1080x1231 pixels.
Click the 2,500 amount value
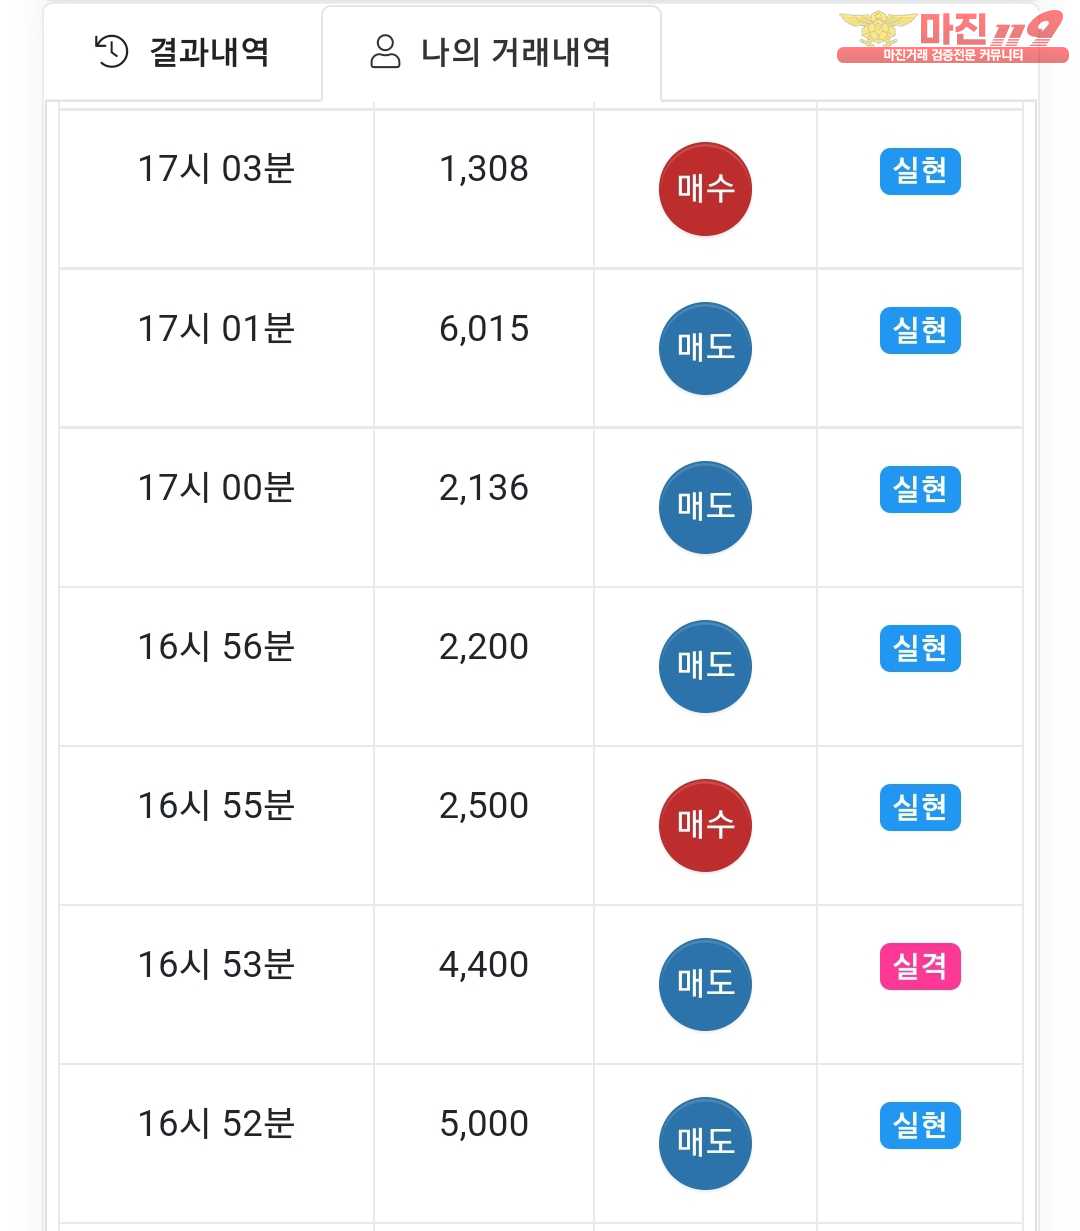click(484, 806)
